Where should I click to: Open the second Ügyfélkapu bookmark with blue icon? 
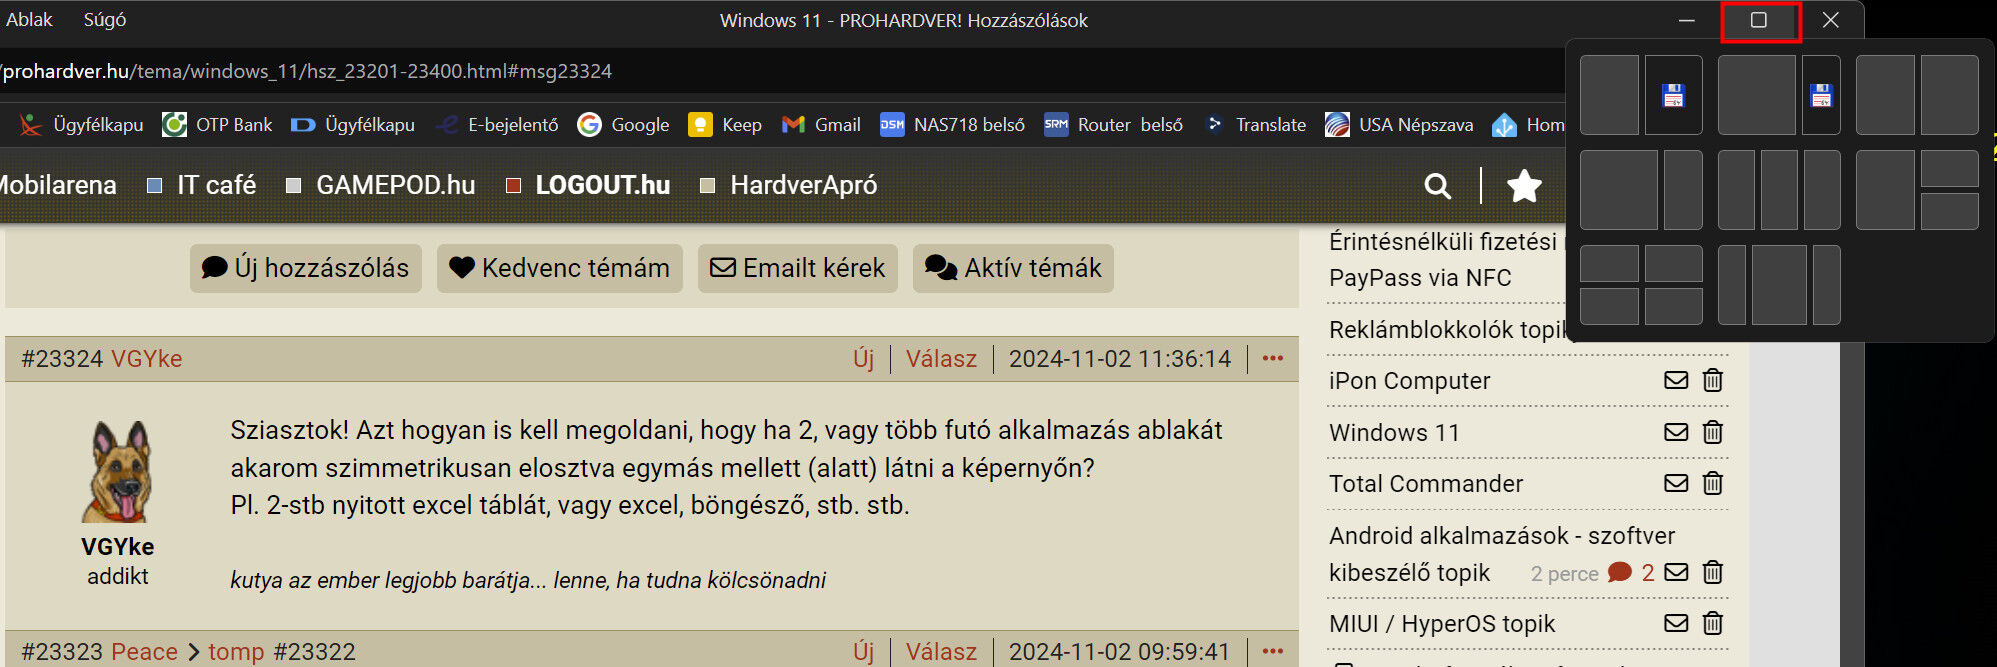(353, 125)
